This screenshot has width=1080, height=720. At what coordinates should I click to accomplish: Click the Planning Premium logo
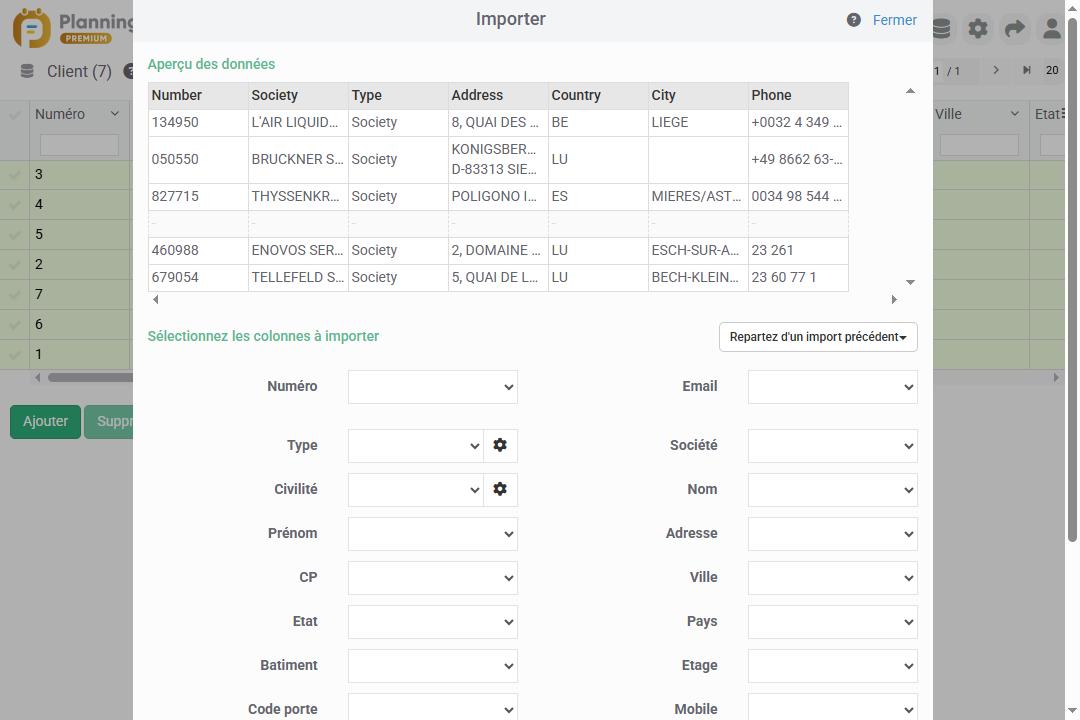click(x=72, y=28)
